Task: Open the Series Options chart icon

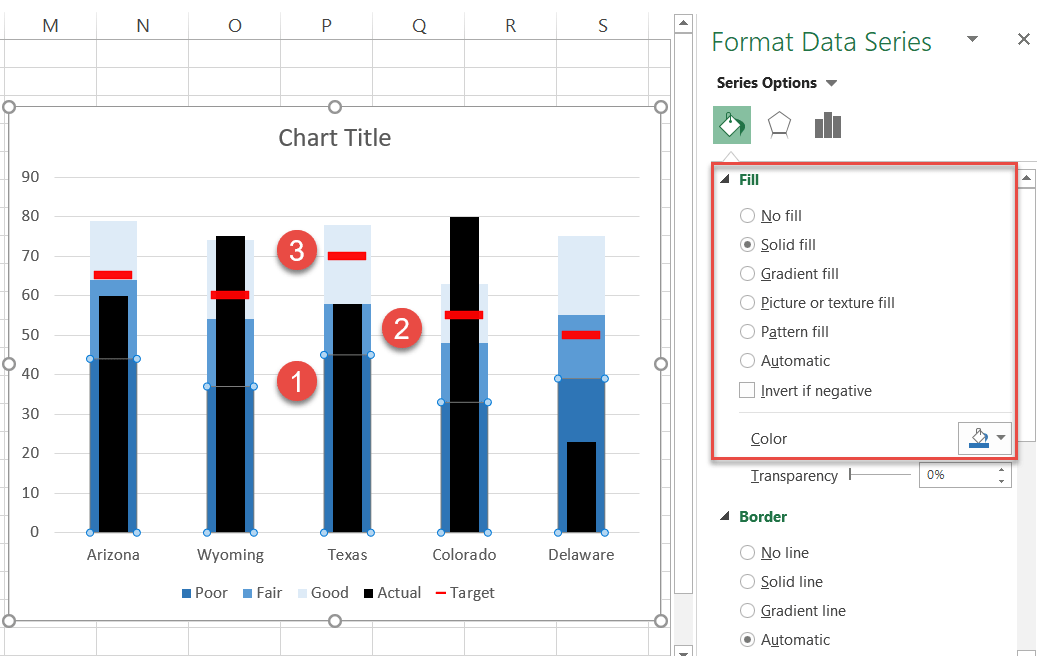Action: pyautogui.click(x=827, y=124)
